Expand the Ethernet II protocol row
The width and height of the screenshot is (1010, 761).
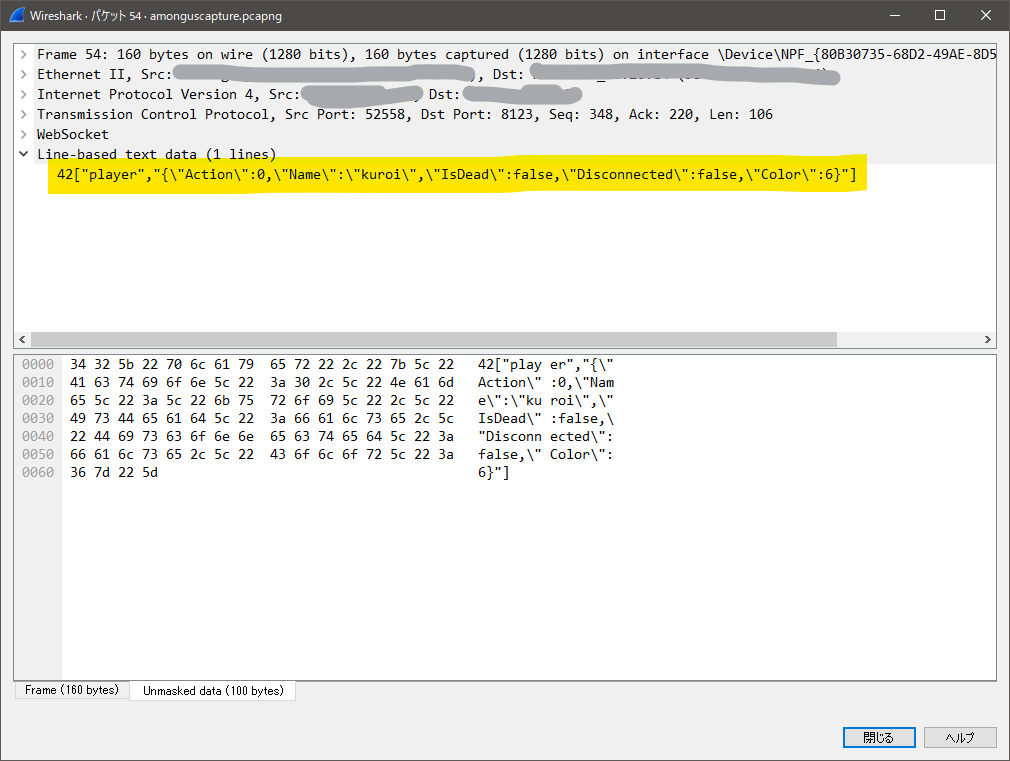pos(23,74)
